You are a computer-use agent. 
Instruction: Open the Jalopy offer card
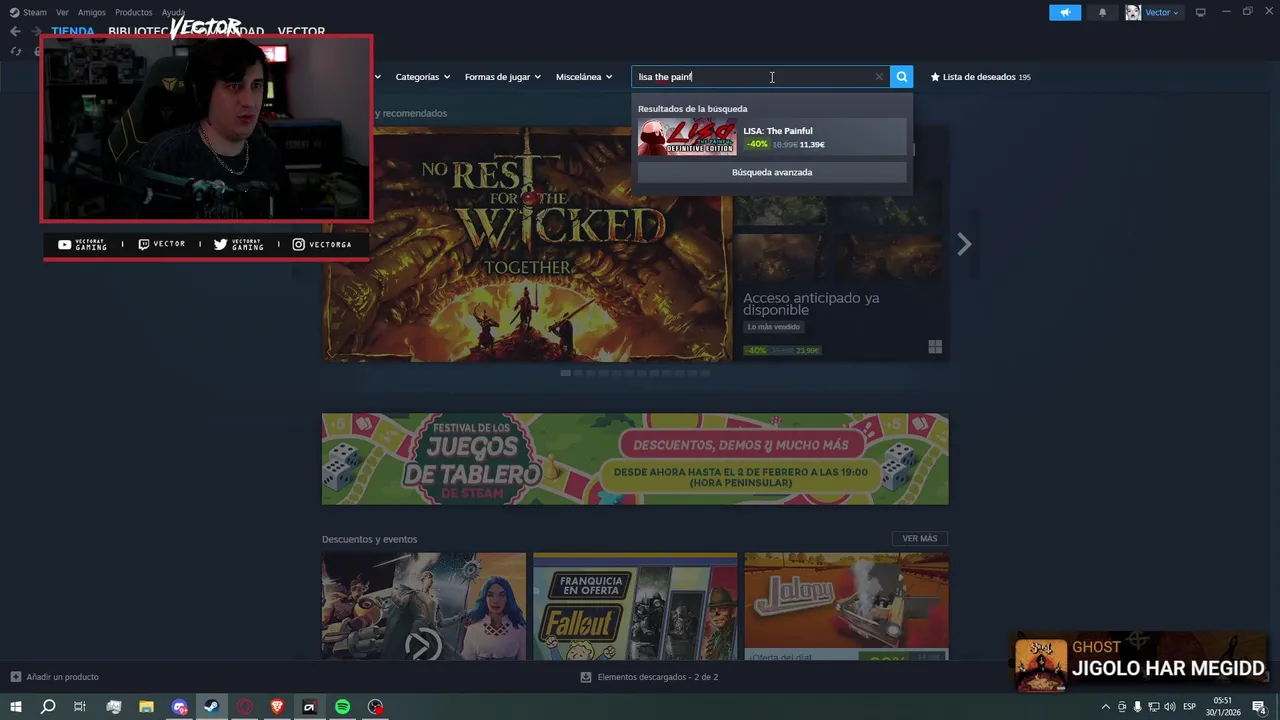846,606
